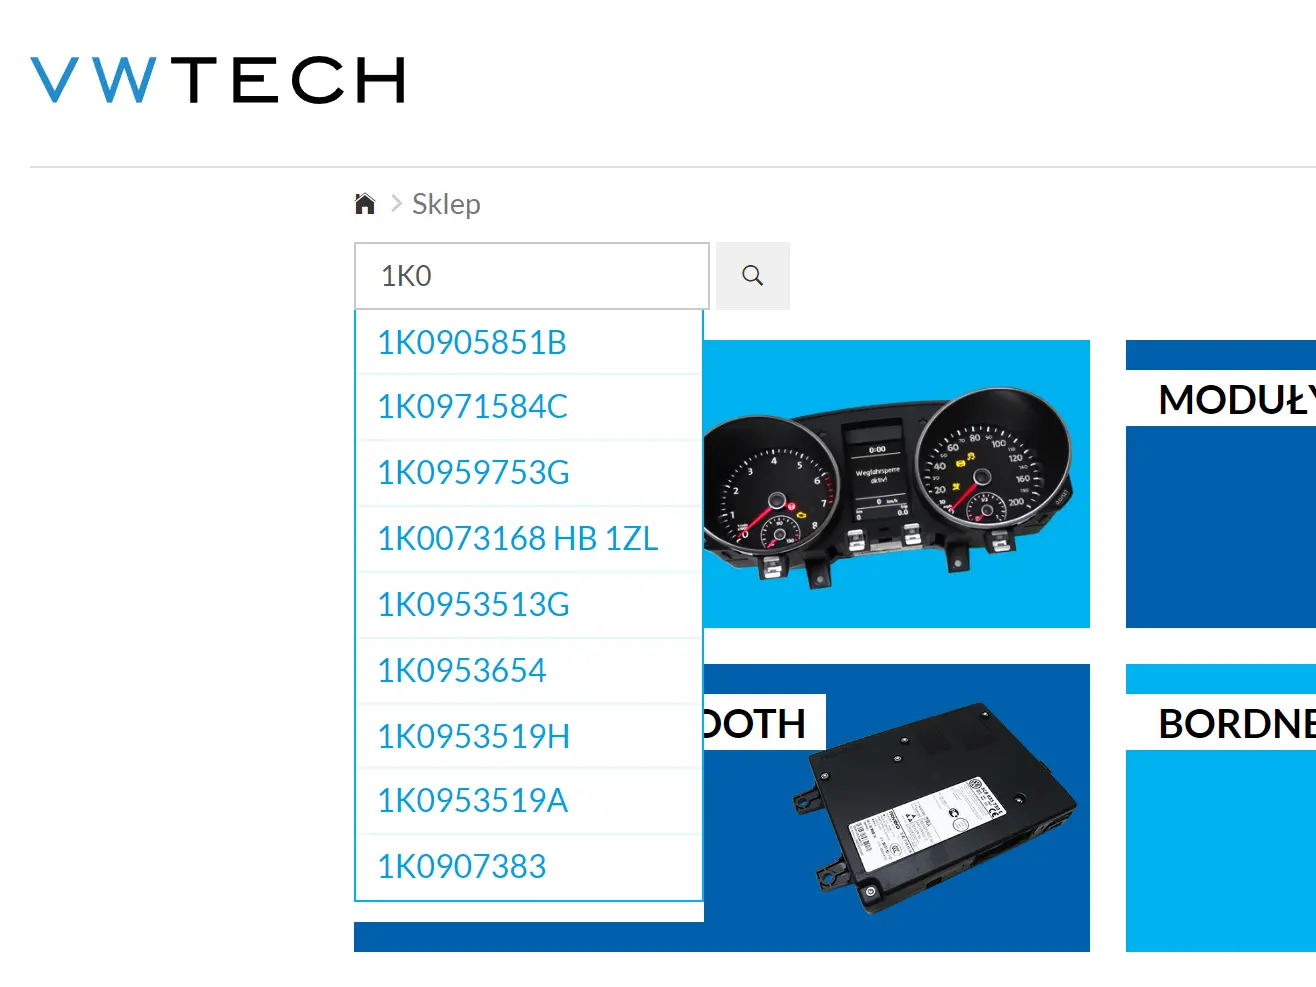
Task: Click the MODUŁY category heading
Action: pos(1236,400)
